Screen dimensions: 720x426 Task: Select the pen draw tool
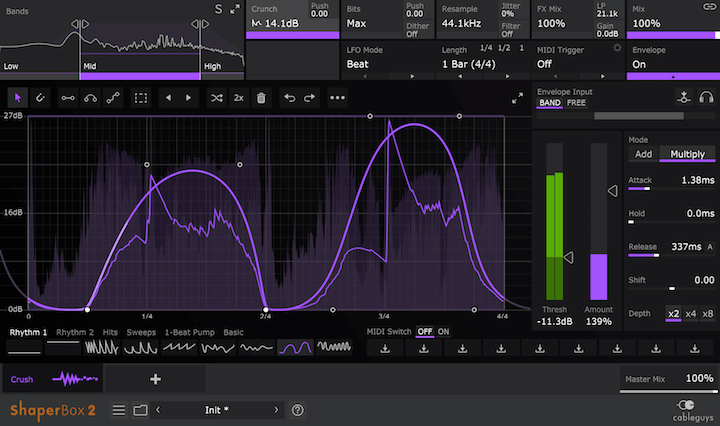pyautogui.click(x=40, y=98)
